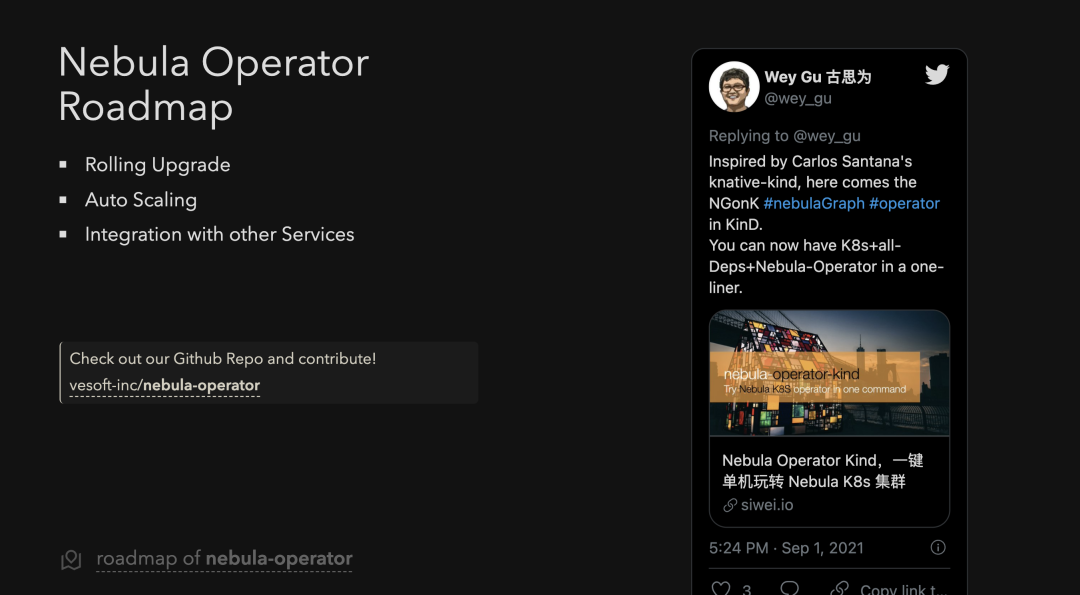Click the Wey Gu display name

[817, 77]
